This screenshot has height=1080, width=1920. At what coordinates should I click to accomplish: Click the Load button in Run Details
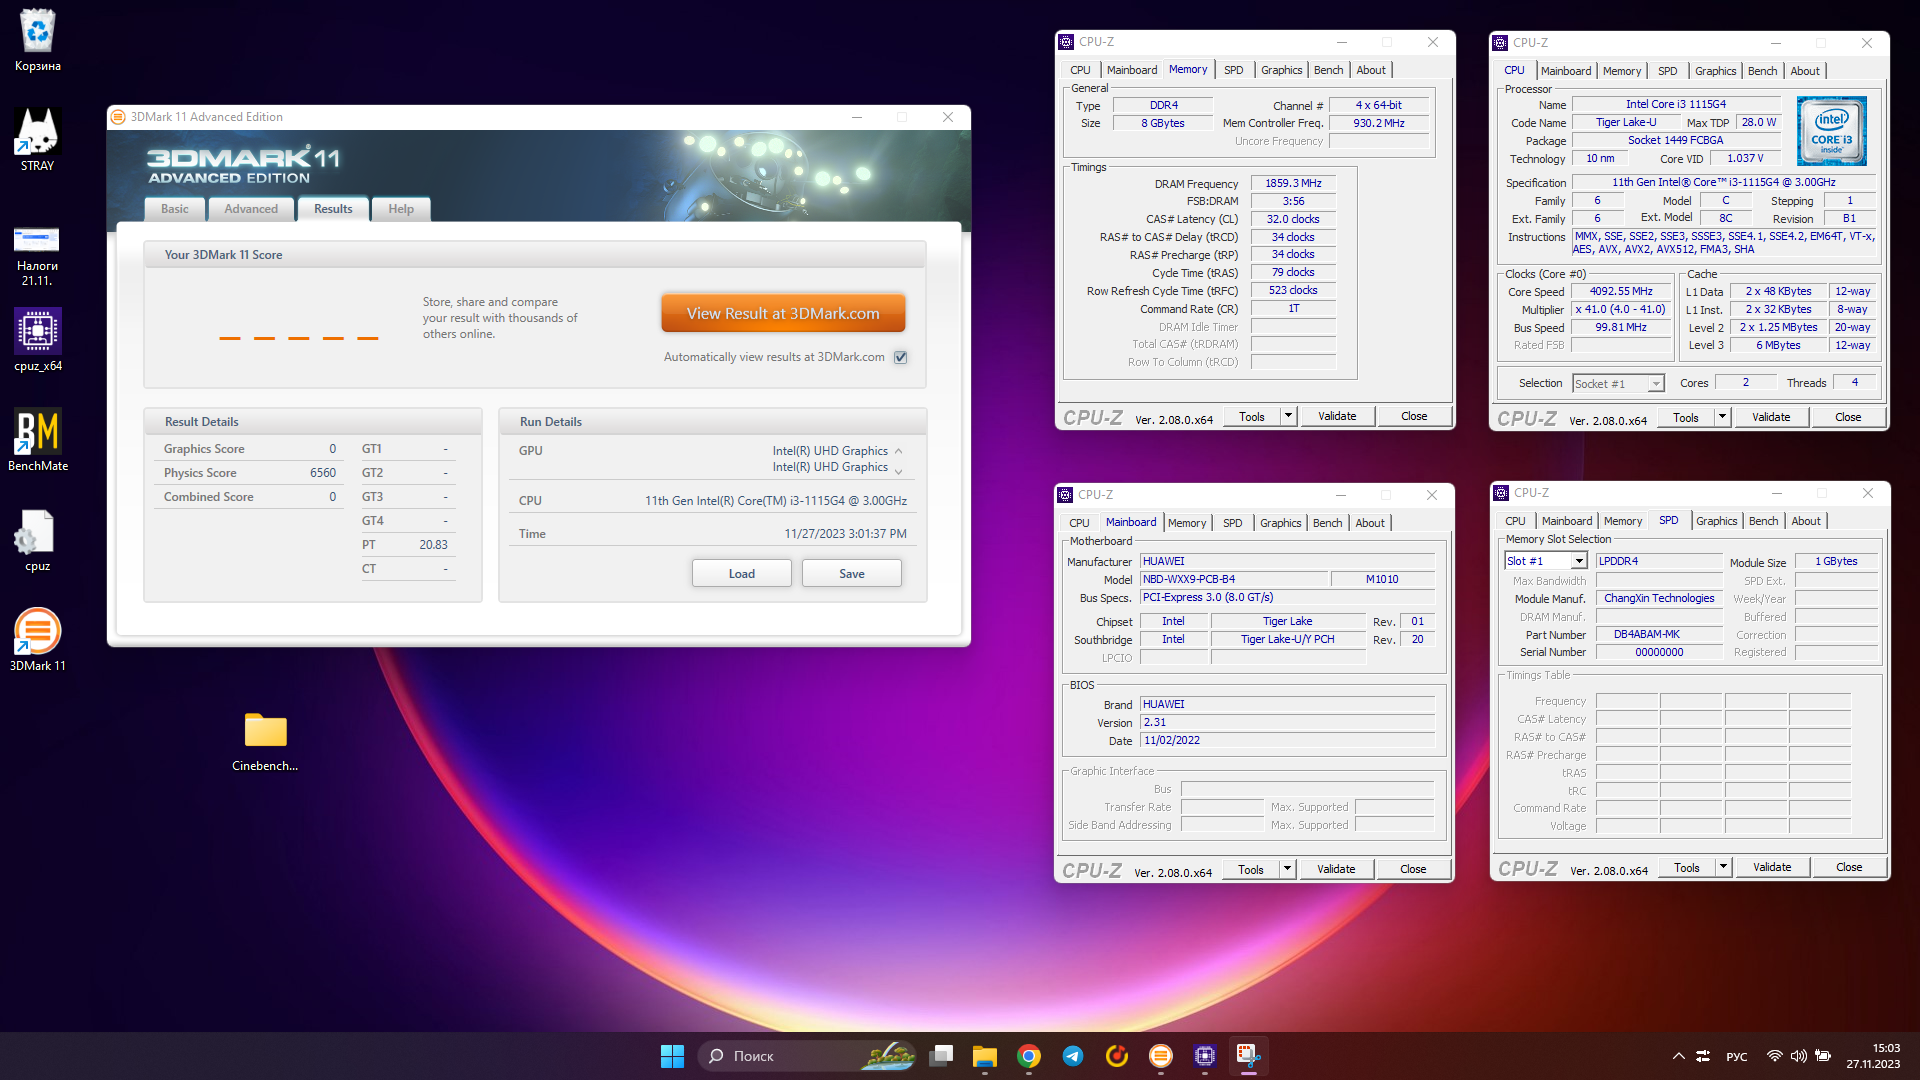point(742,574)
